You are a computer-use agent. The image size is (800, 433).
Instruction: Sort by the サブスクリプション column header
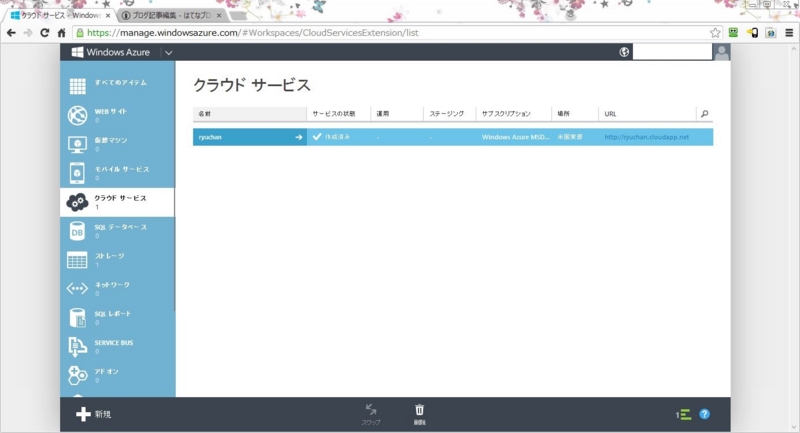[514, 114]
